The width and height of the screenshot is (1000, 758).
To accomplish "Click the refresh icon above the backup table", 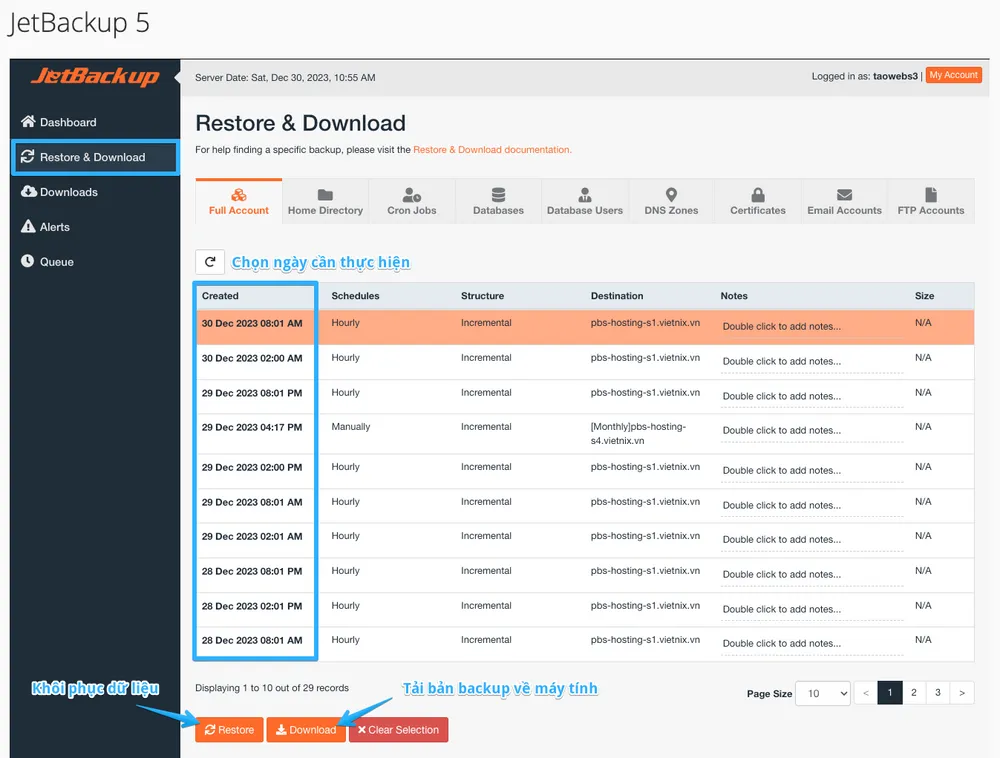I will (x=209, y=262).
